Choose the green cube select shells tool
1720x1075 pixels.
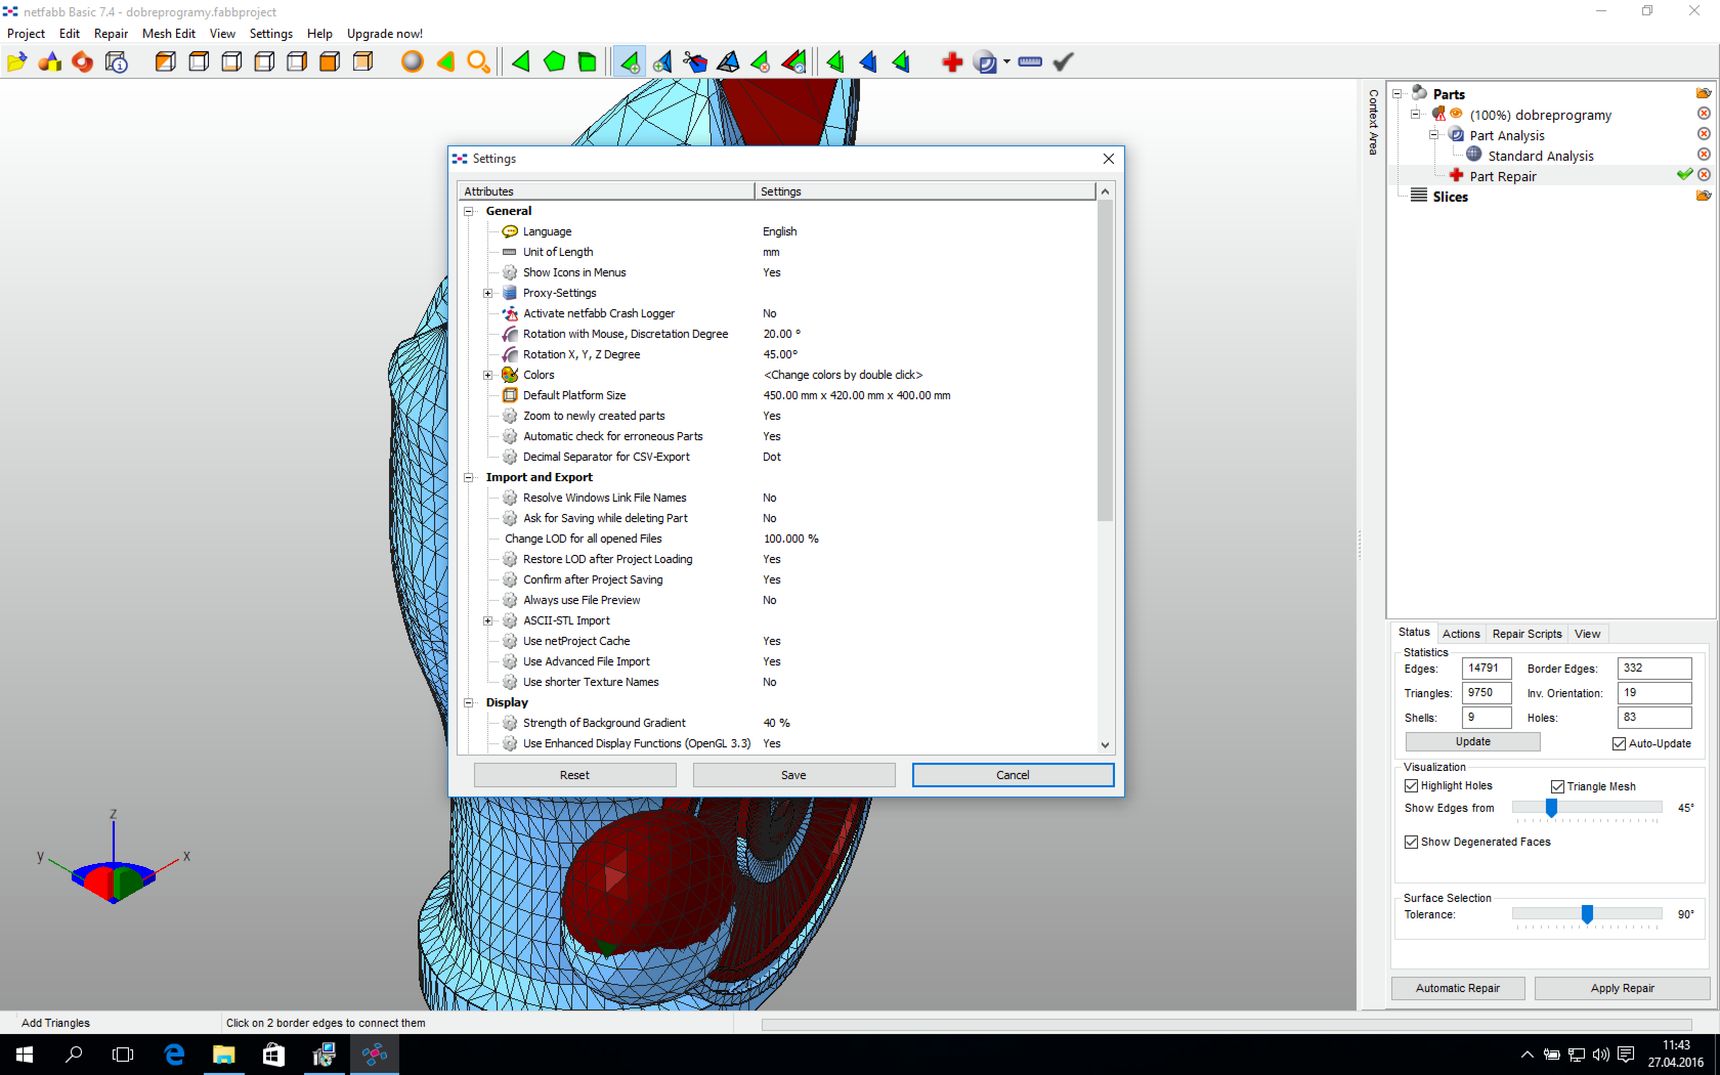pos(587,62)
